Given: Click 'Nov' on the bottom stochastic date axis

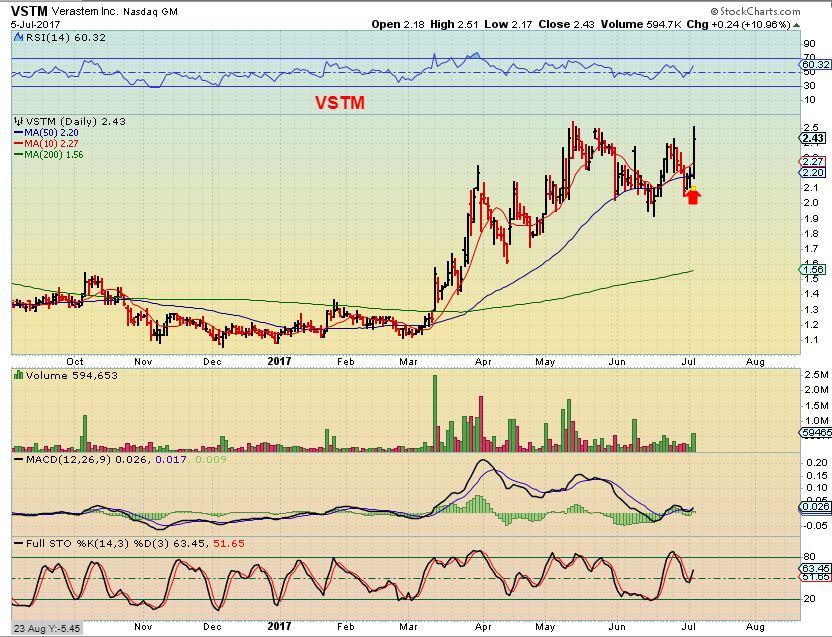Looking at the screenshot, I should tap(143, 626).
